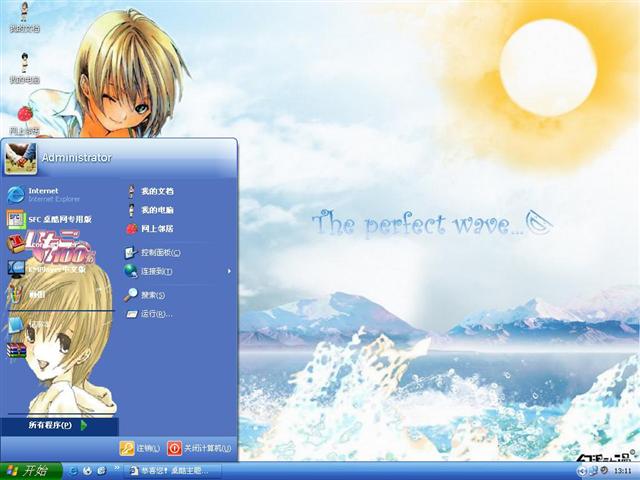Click the 开始 Start button
This screenshot has height=480, width=640.
31,471
